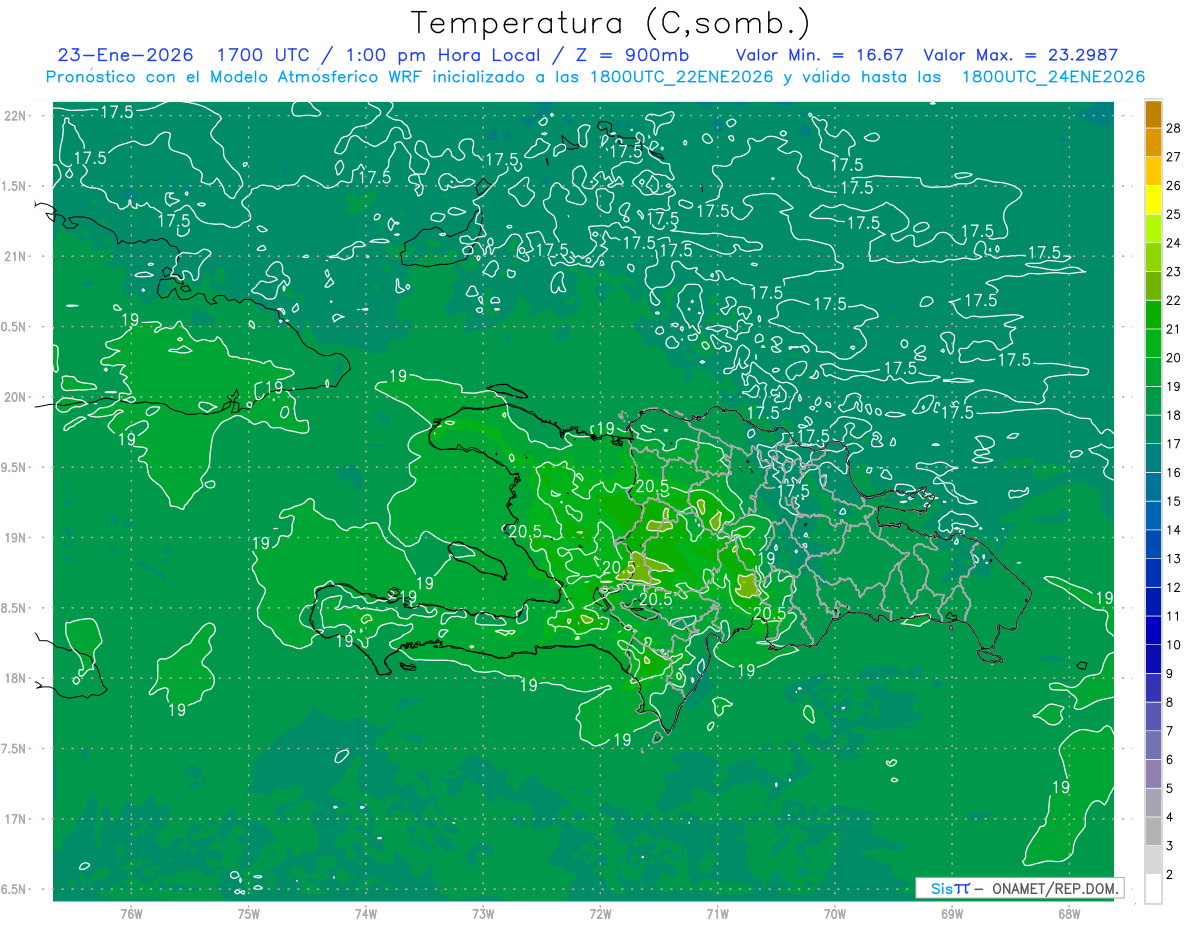This screenshot has width=1200, height=927.
Task: Click the colorbar legend label '8'
Action: tap(1170, 703)
